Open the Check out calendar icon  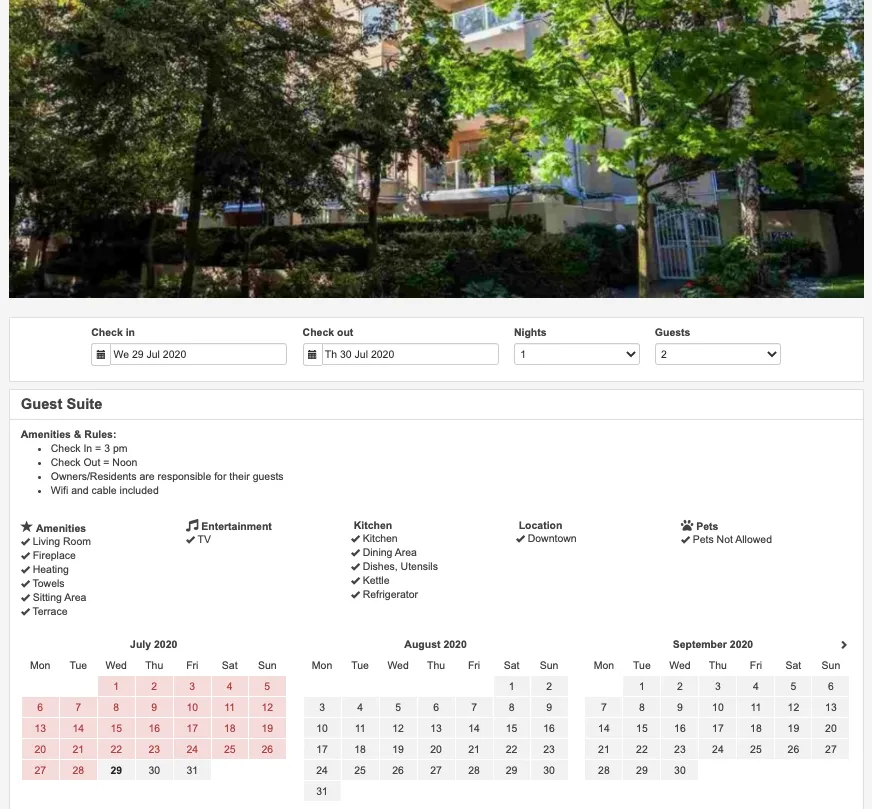point(312,353)
